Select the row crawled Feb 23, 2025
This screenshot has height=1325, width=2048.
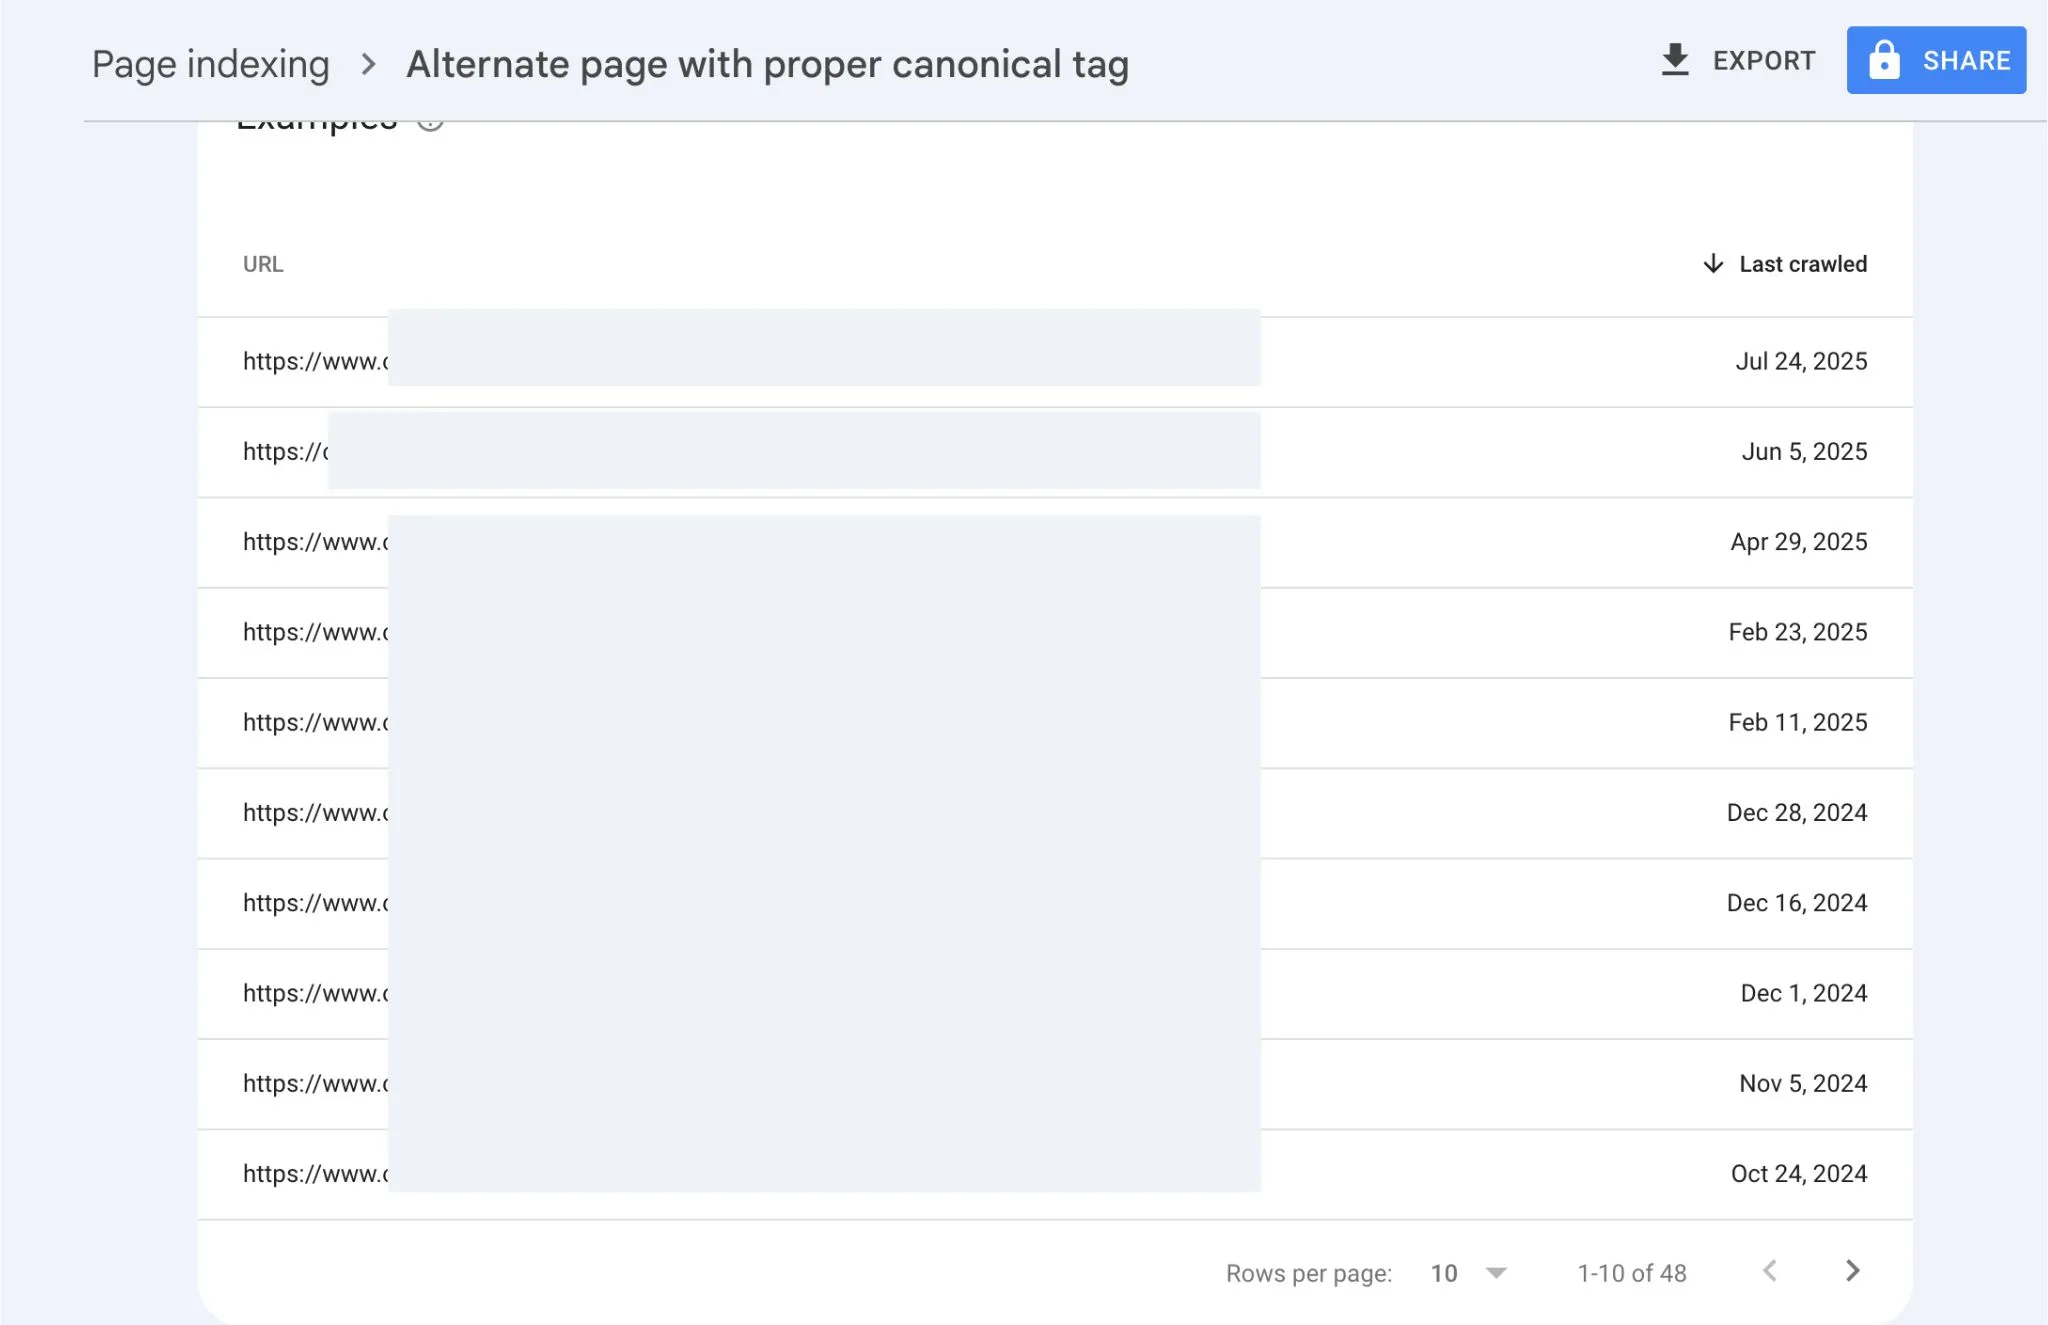[1055, 633]
